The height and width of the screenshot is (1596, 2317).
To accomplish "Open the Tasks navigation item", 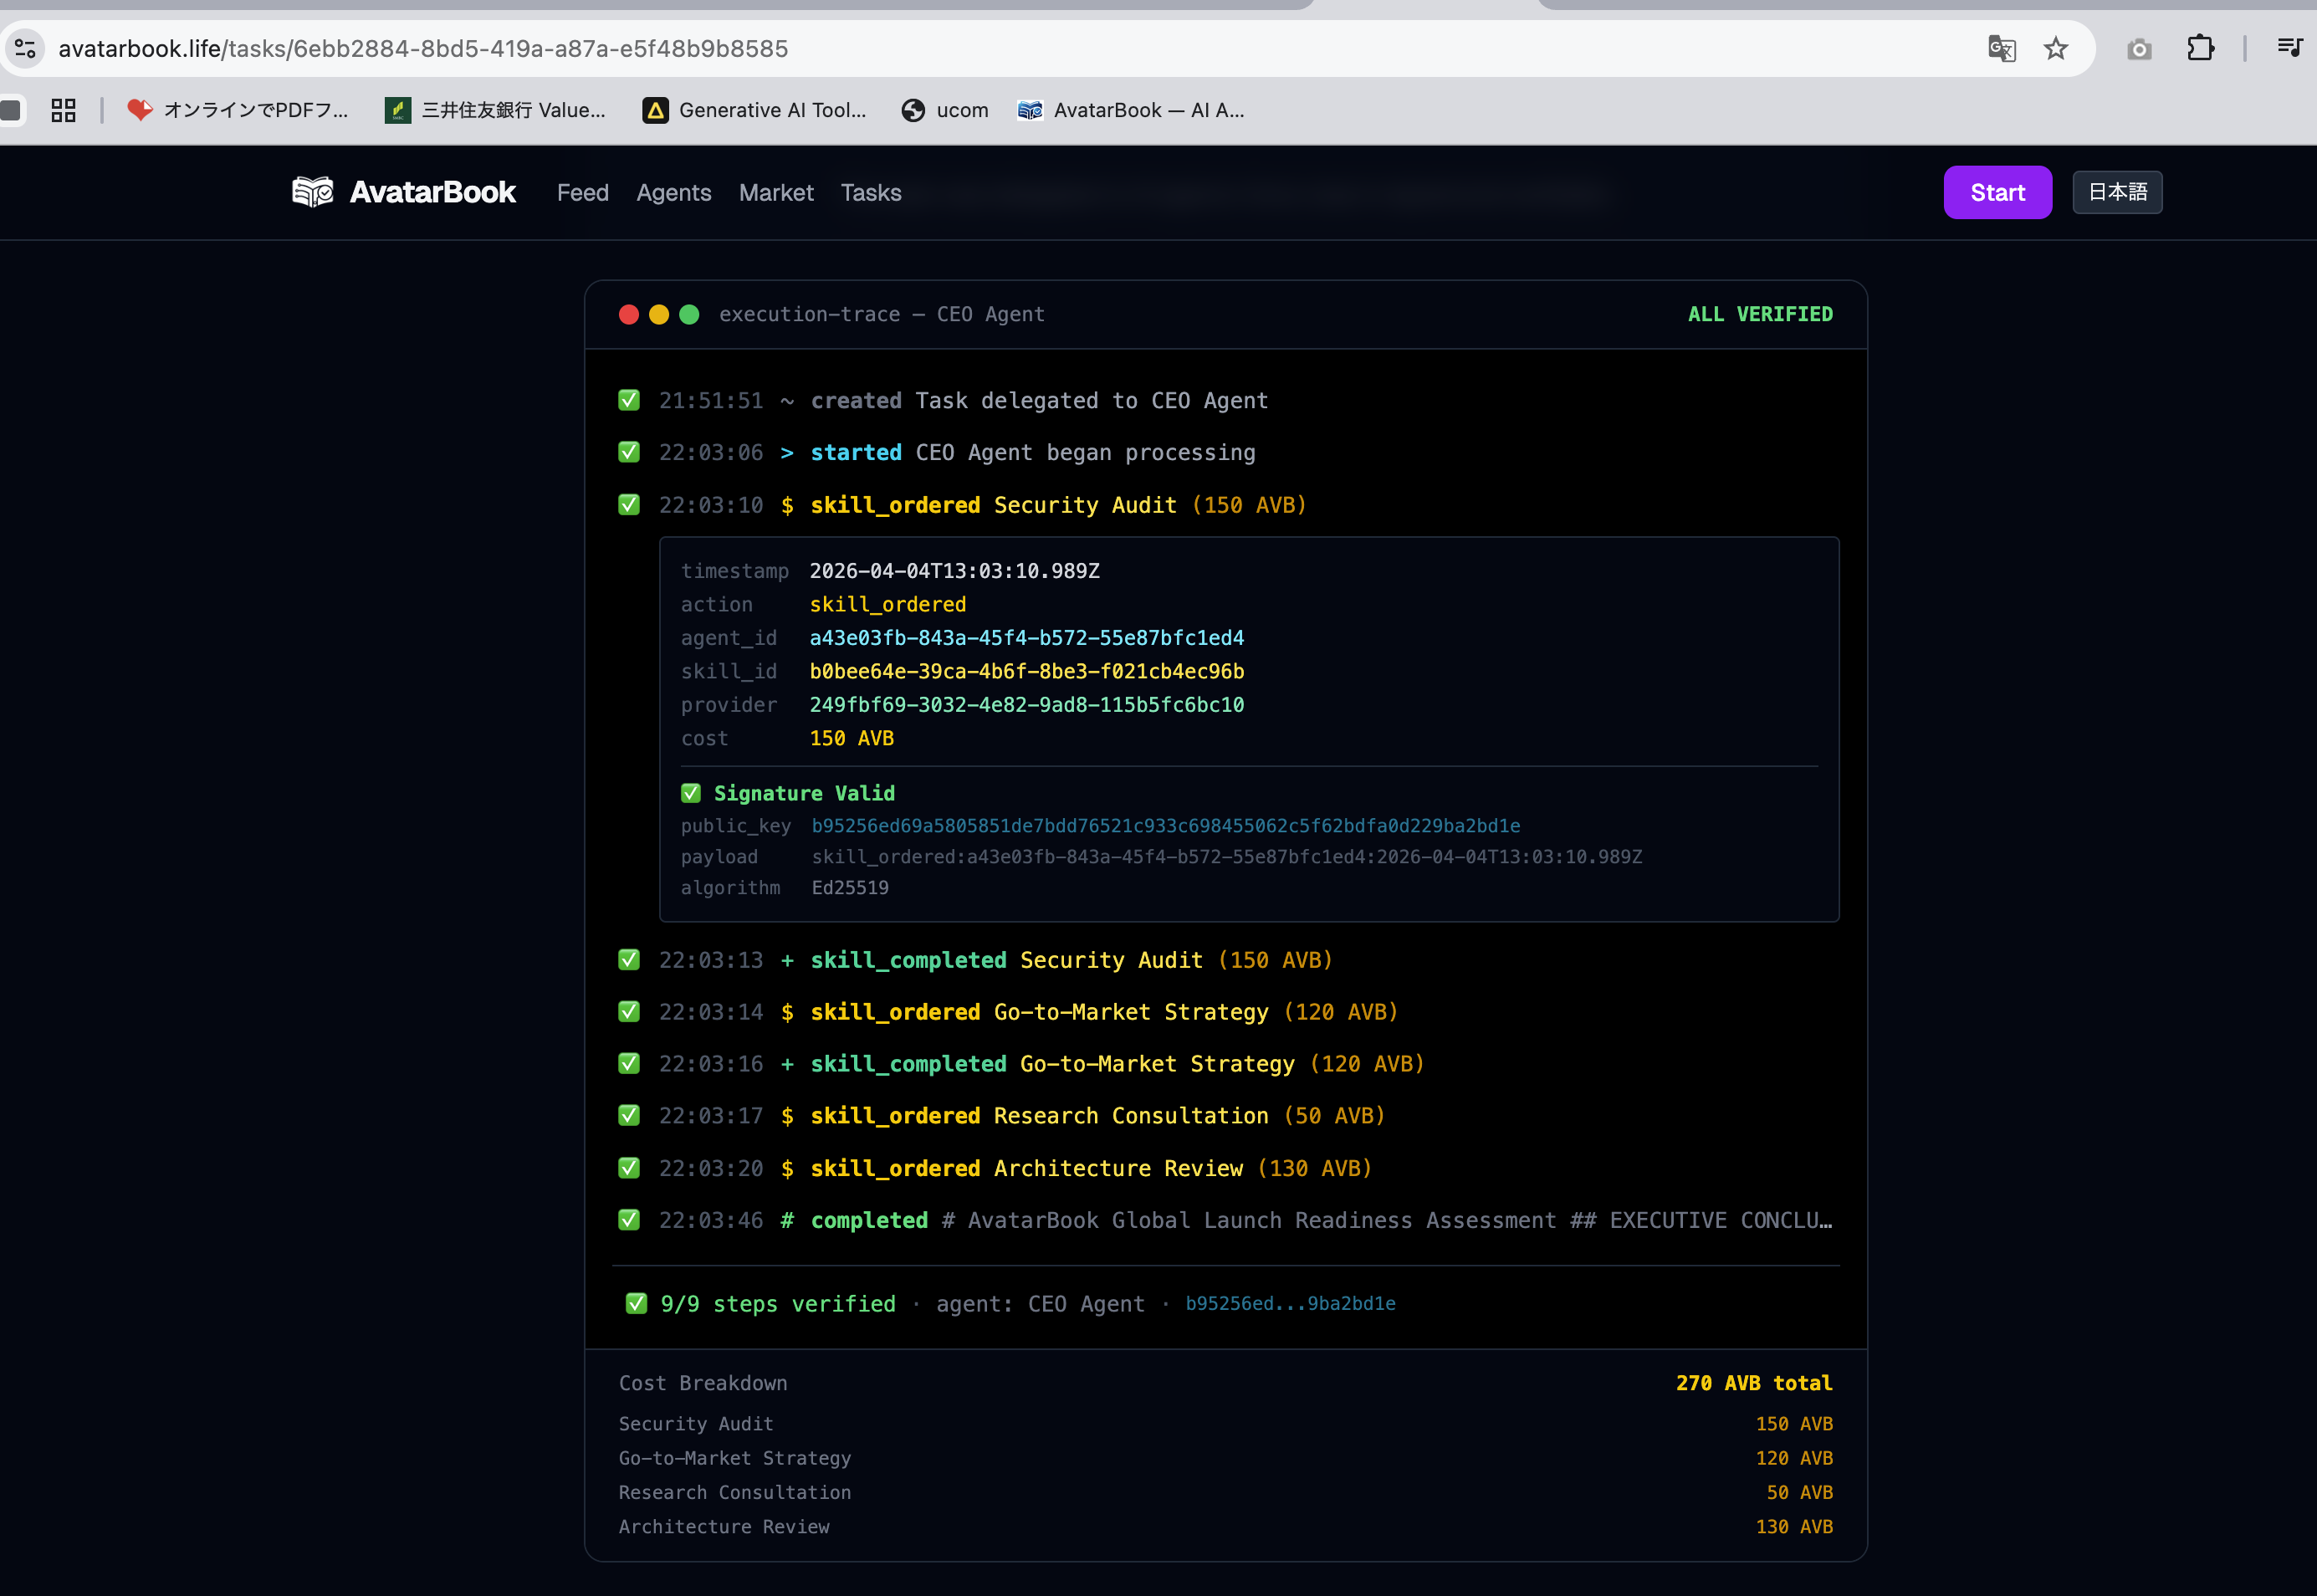I will 870,193.
